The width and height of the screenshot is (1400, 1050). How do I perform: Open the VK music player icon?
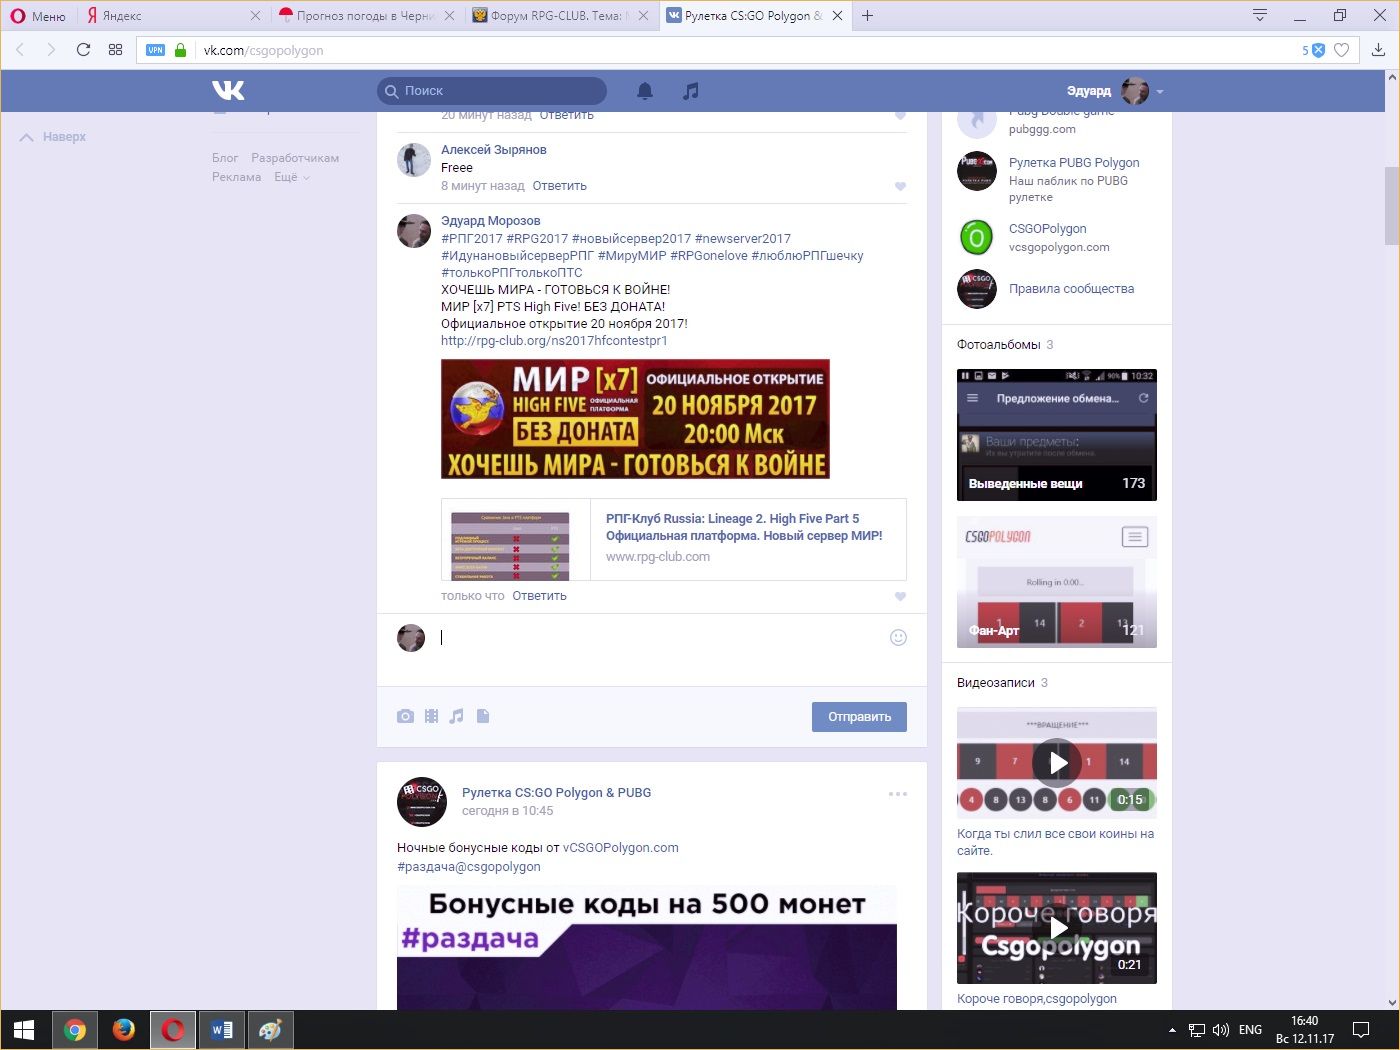pos(690,91)
